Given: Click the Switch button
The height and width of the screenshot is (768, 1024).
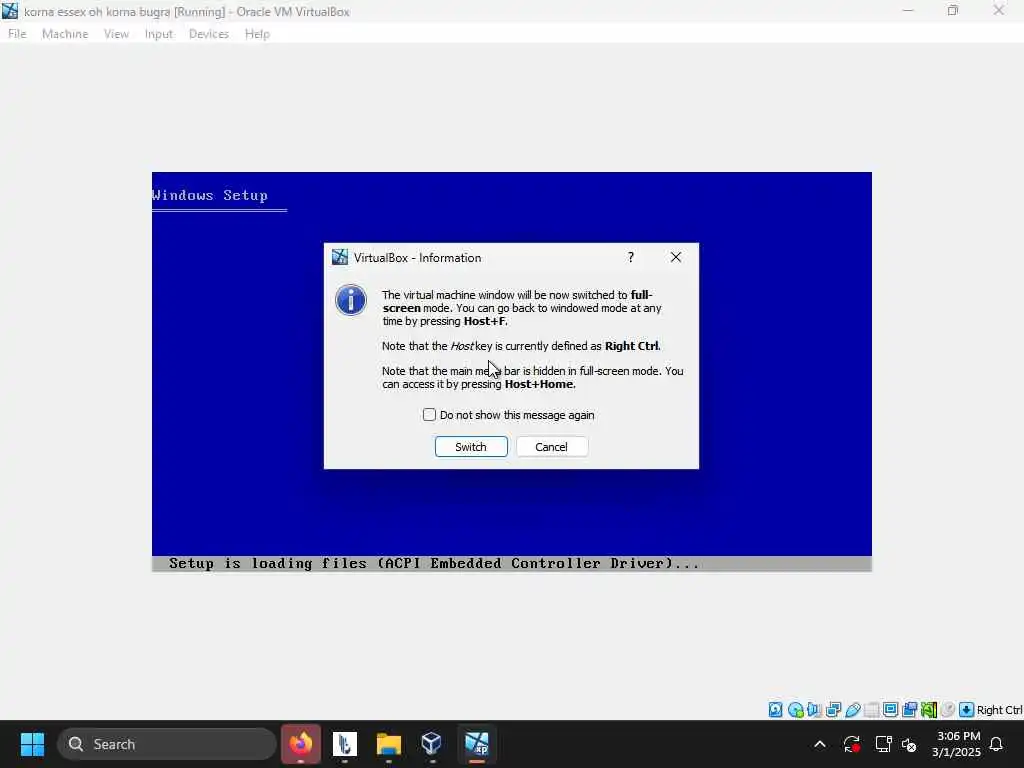Looking at the screenshot, I should click(x=471, y=447).
